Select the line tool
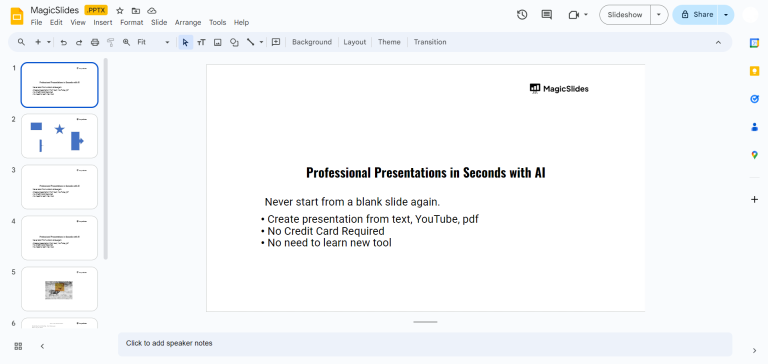Image resolution: width=768 pixels, height=364 pixels. [x=250, y=42]
